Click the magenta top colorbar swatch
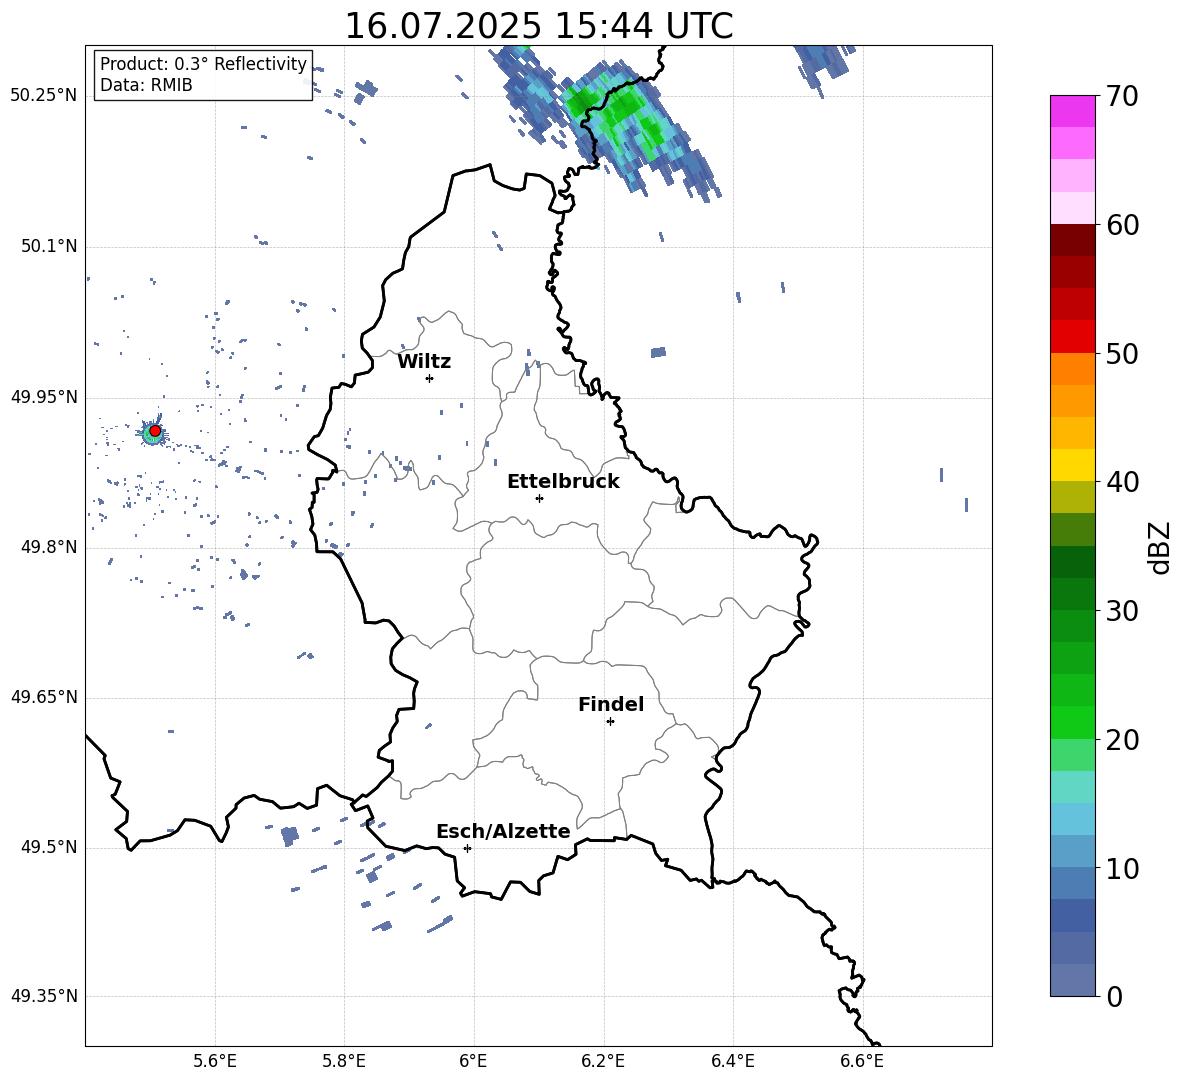This screenshot has height=1081, width=1184. [1073, 112]
